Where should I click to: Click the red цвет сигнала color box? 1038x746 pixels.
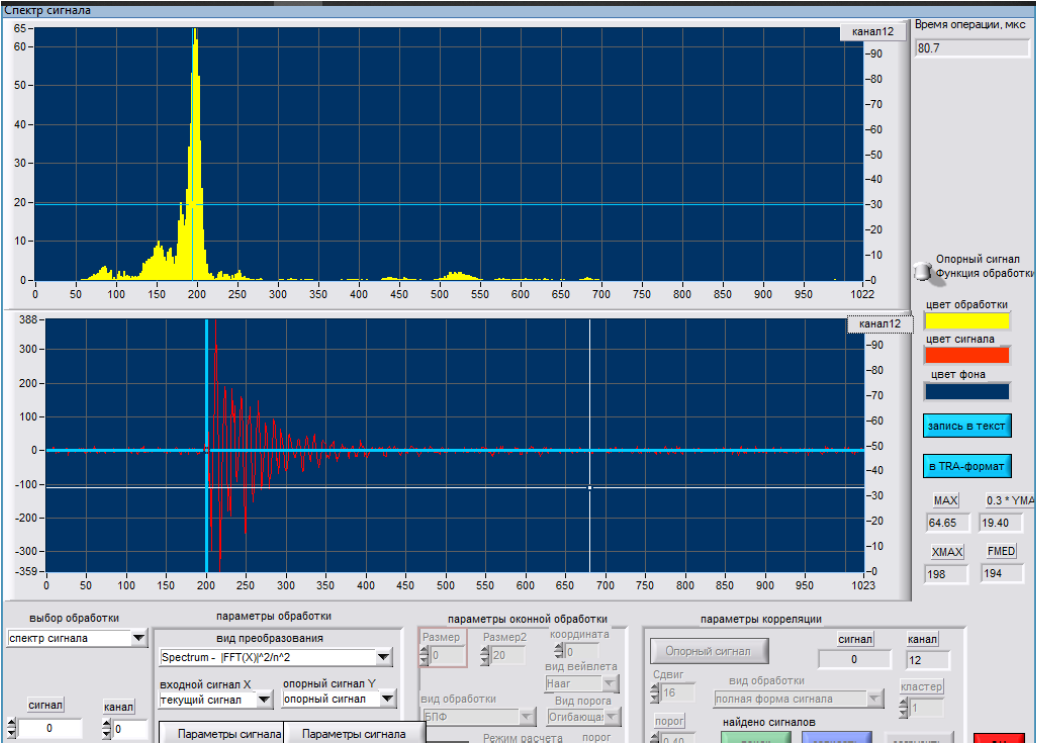click(x=967, y=355)
